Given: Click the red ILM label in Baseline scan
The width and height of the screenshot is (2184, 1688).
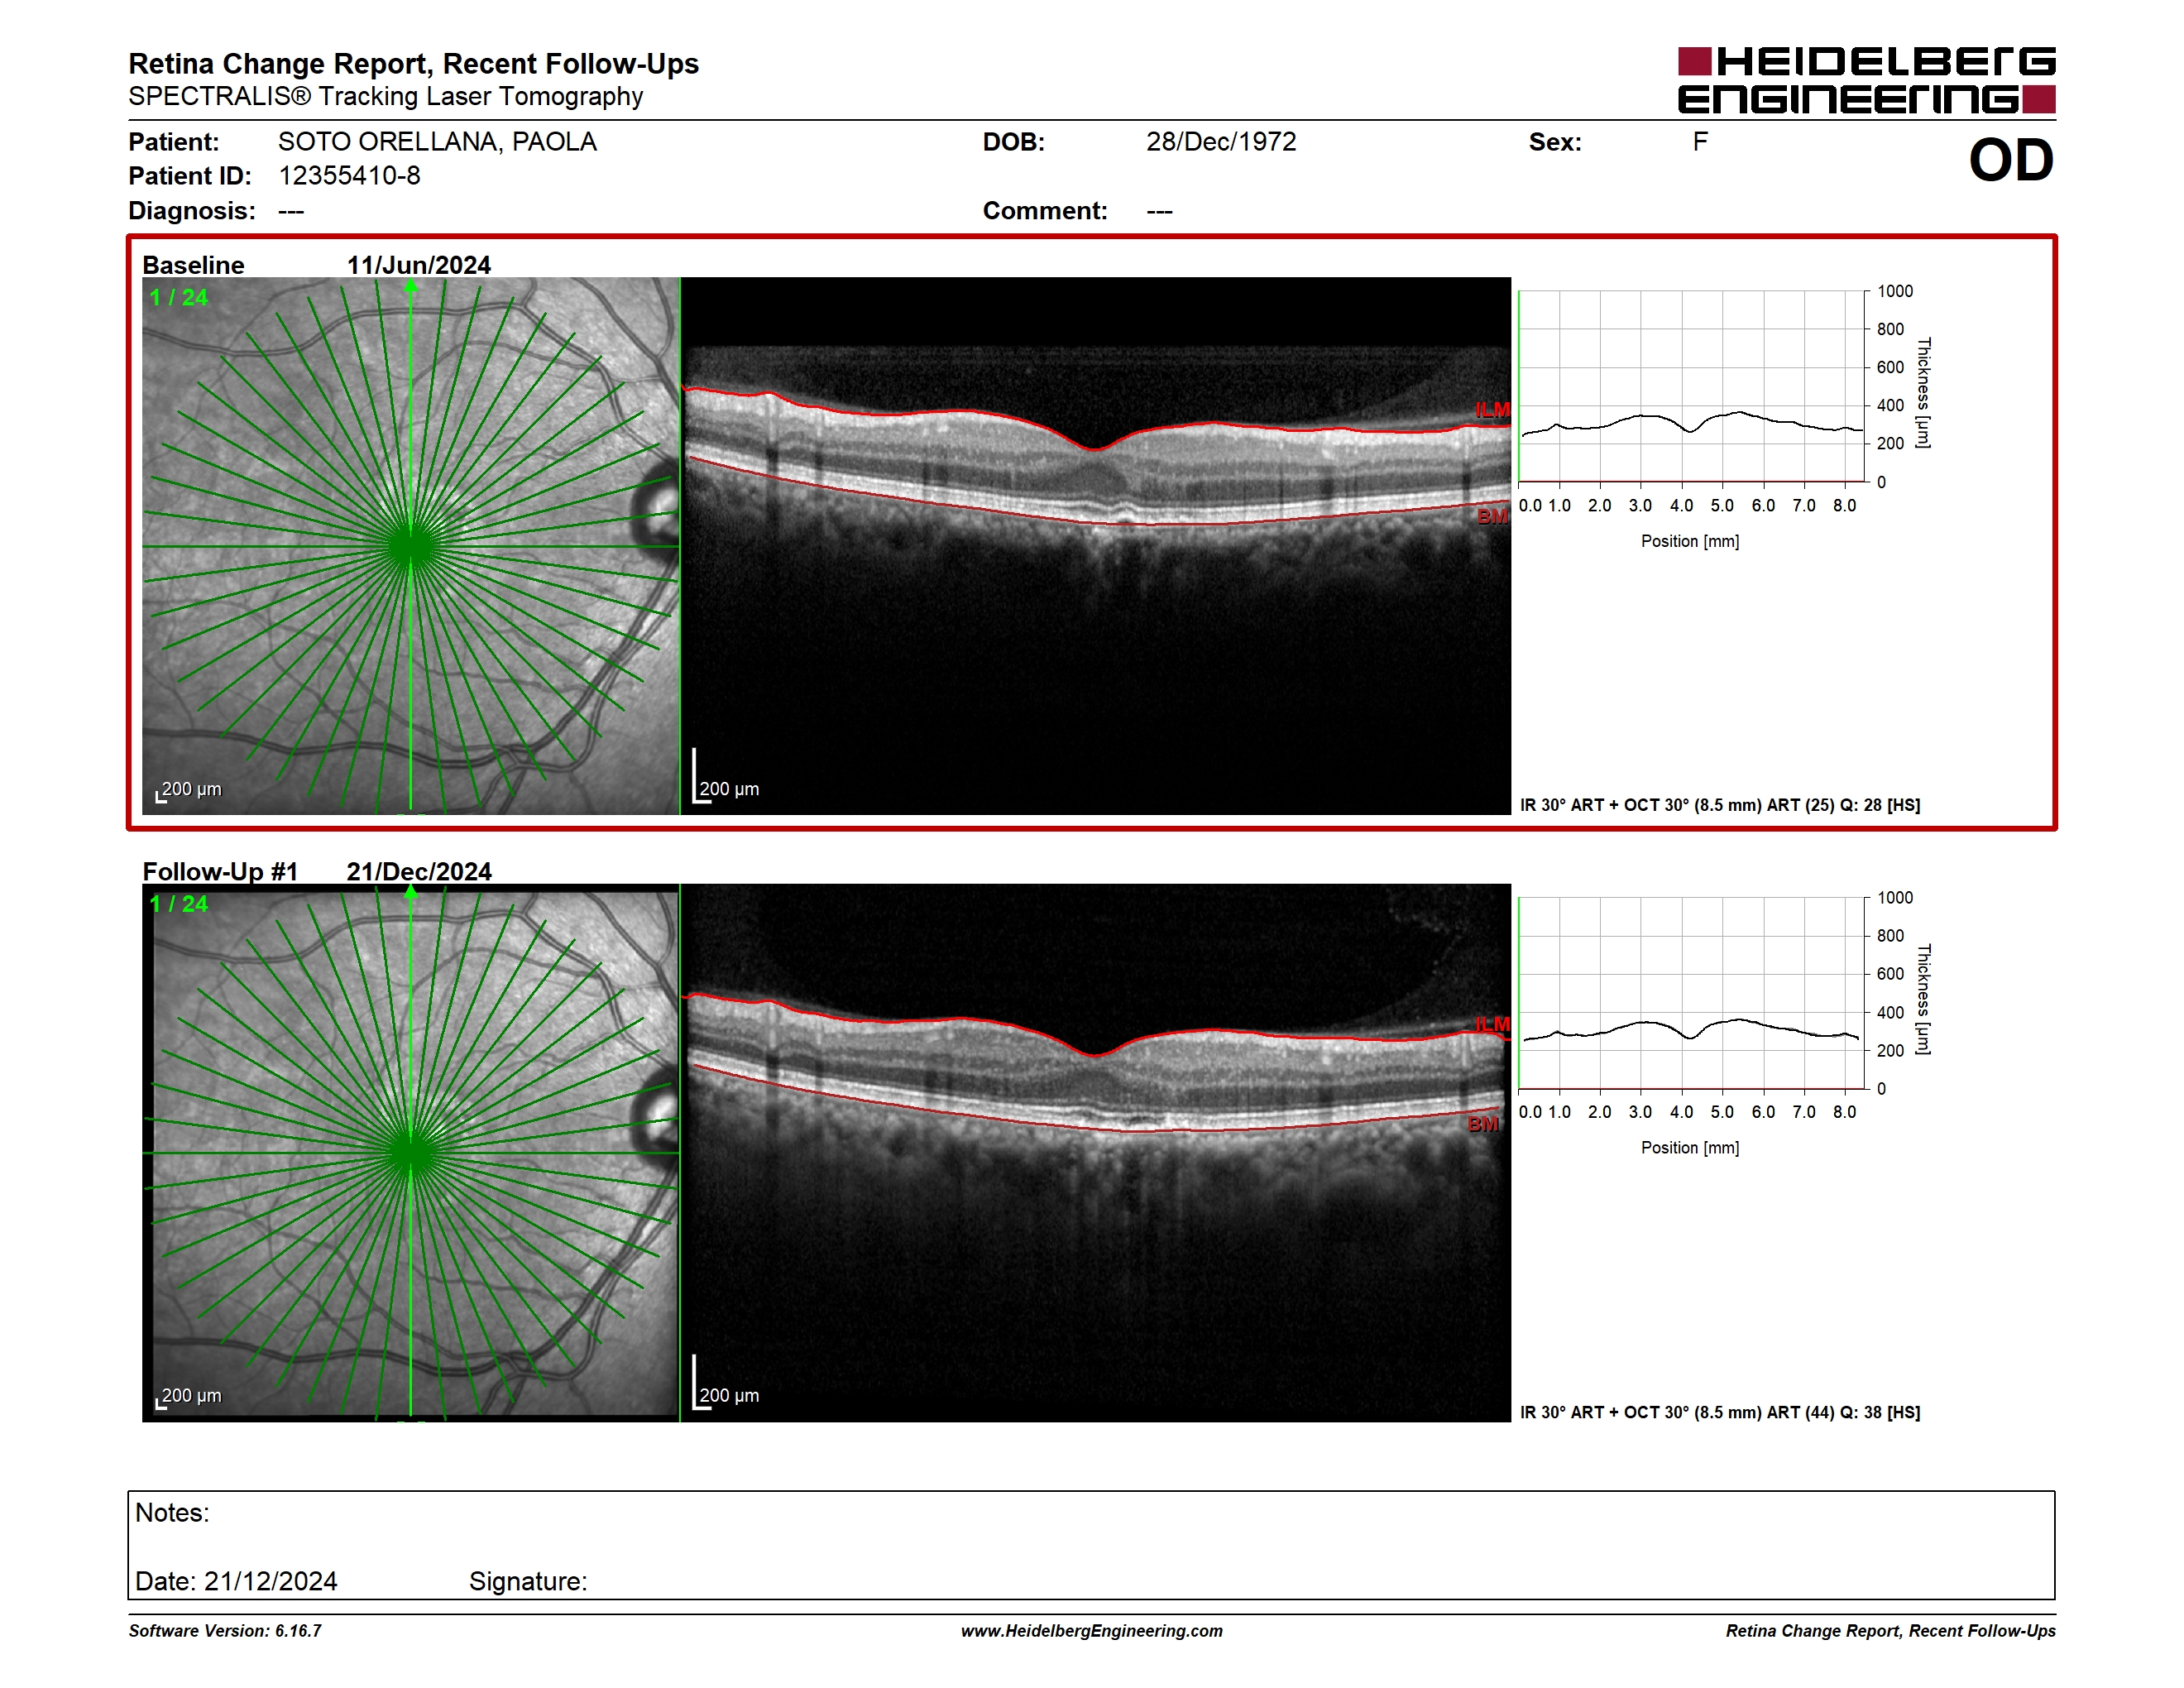Looking at the screenshot, I should (1492, 410).
